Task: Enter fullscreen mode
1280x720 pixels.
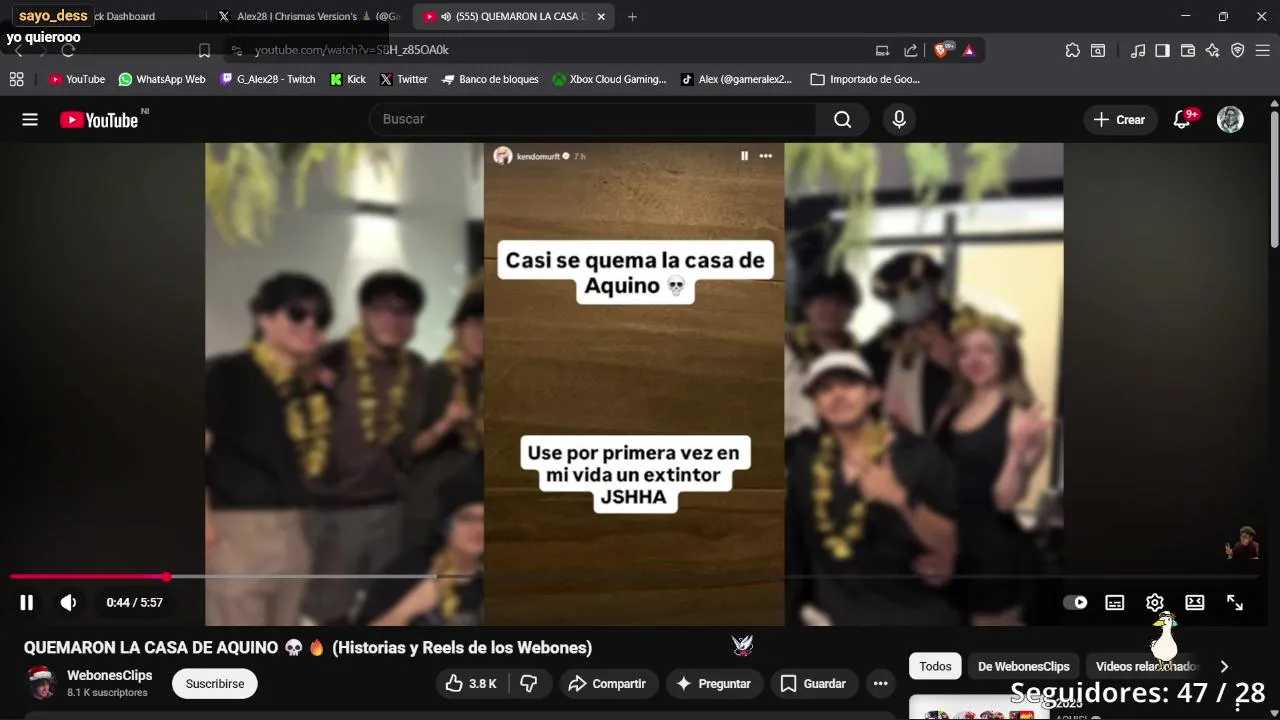Action: [1235, 602]
